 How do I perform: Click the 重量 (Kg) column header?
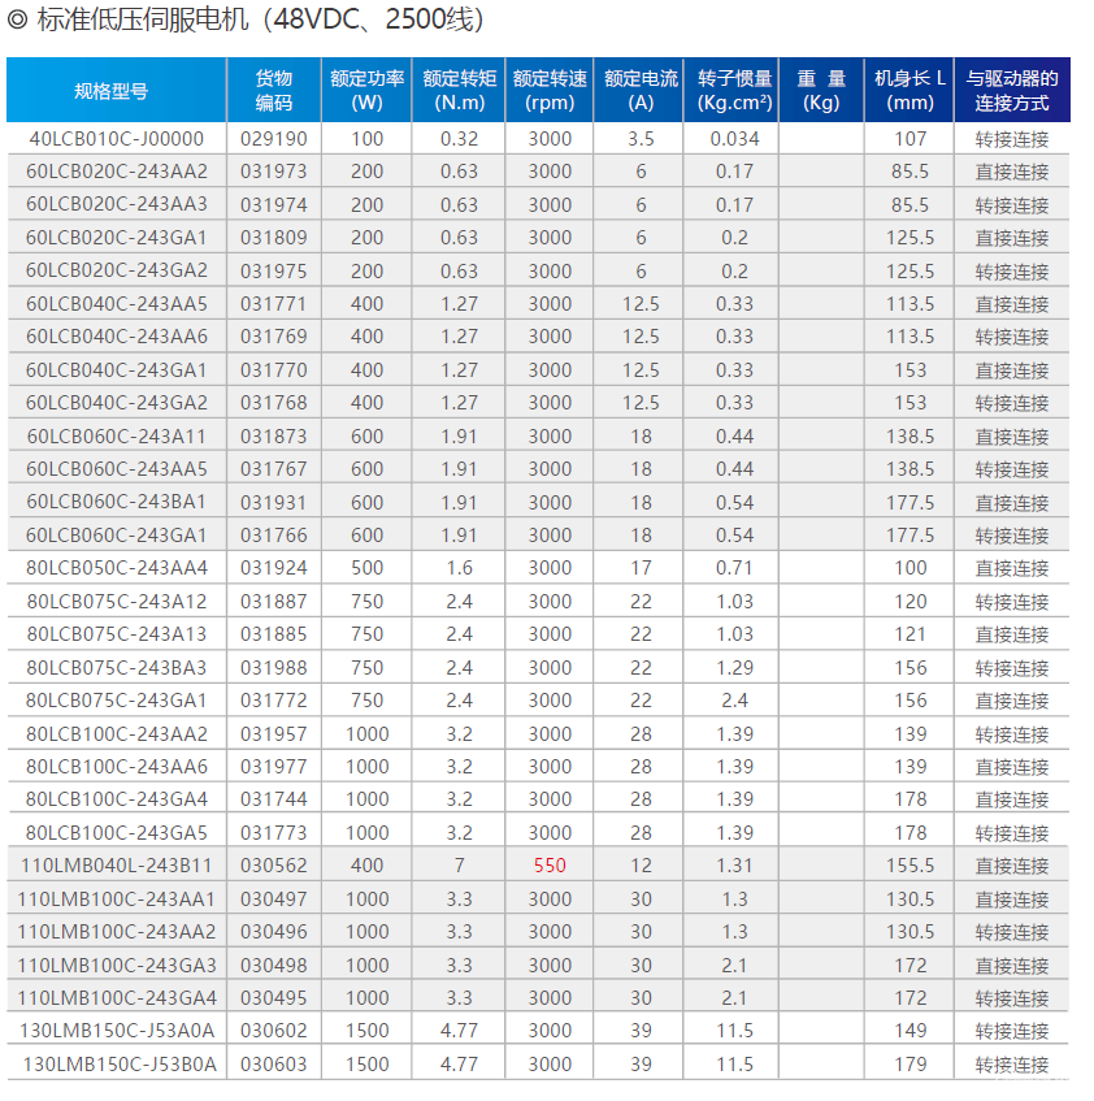pyautogui.click(x=821, y=90)
